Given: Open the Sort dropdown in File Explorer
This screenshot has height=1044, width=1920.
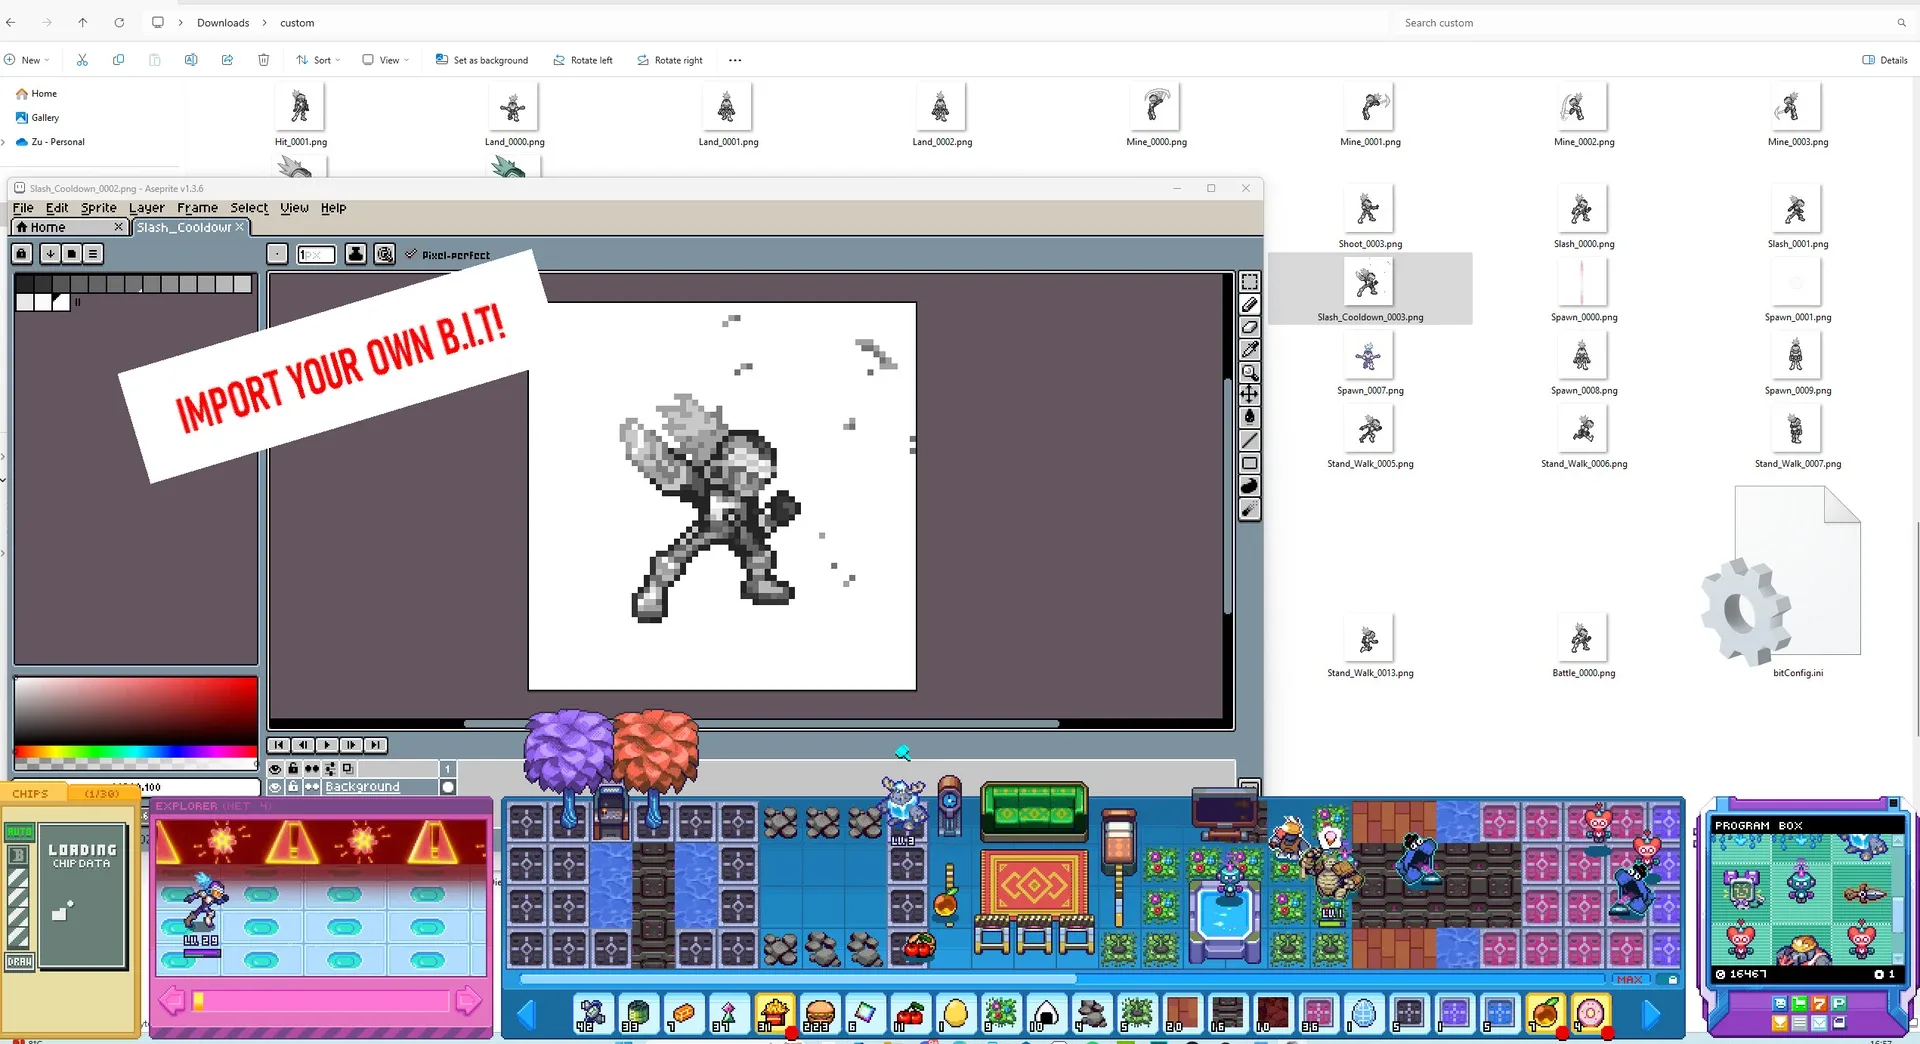Looking at the screenshot, I should tap(318, 60).
